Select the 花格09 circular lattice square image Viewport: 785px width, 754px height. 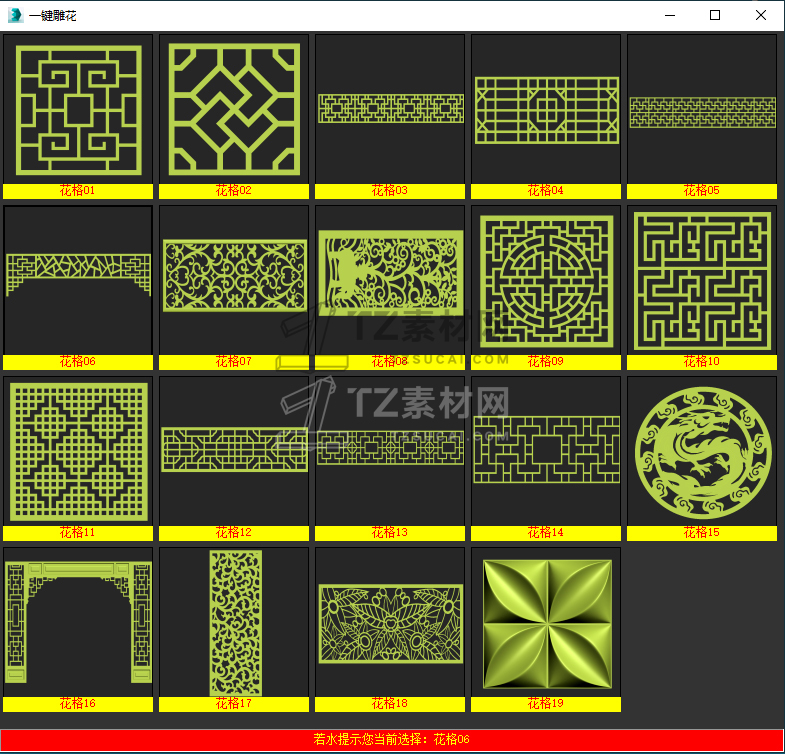546,280
